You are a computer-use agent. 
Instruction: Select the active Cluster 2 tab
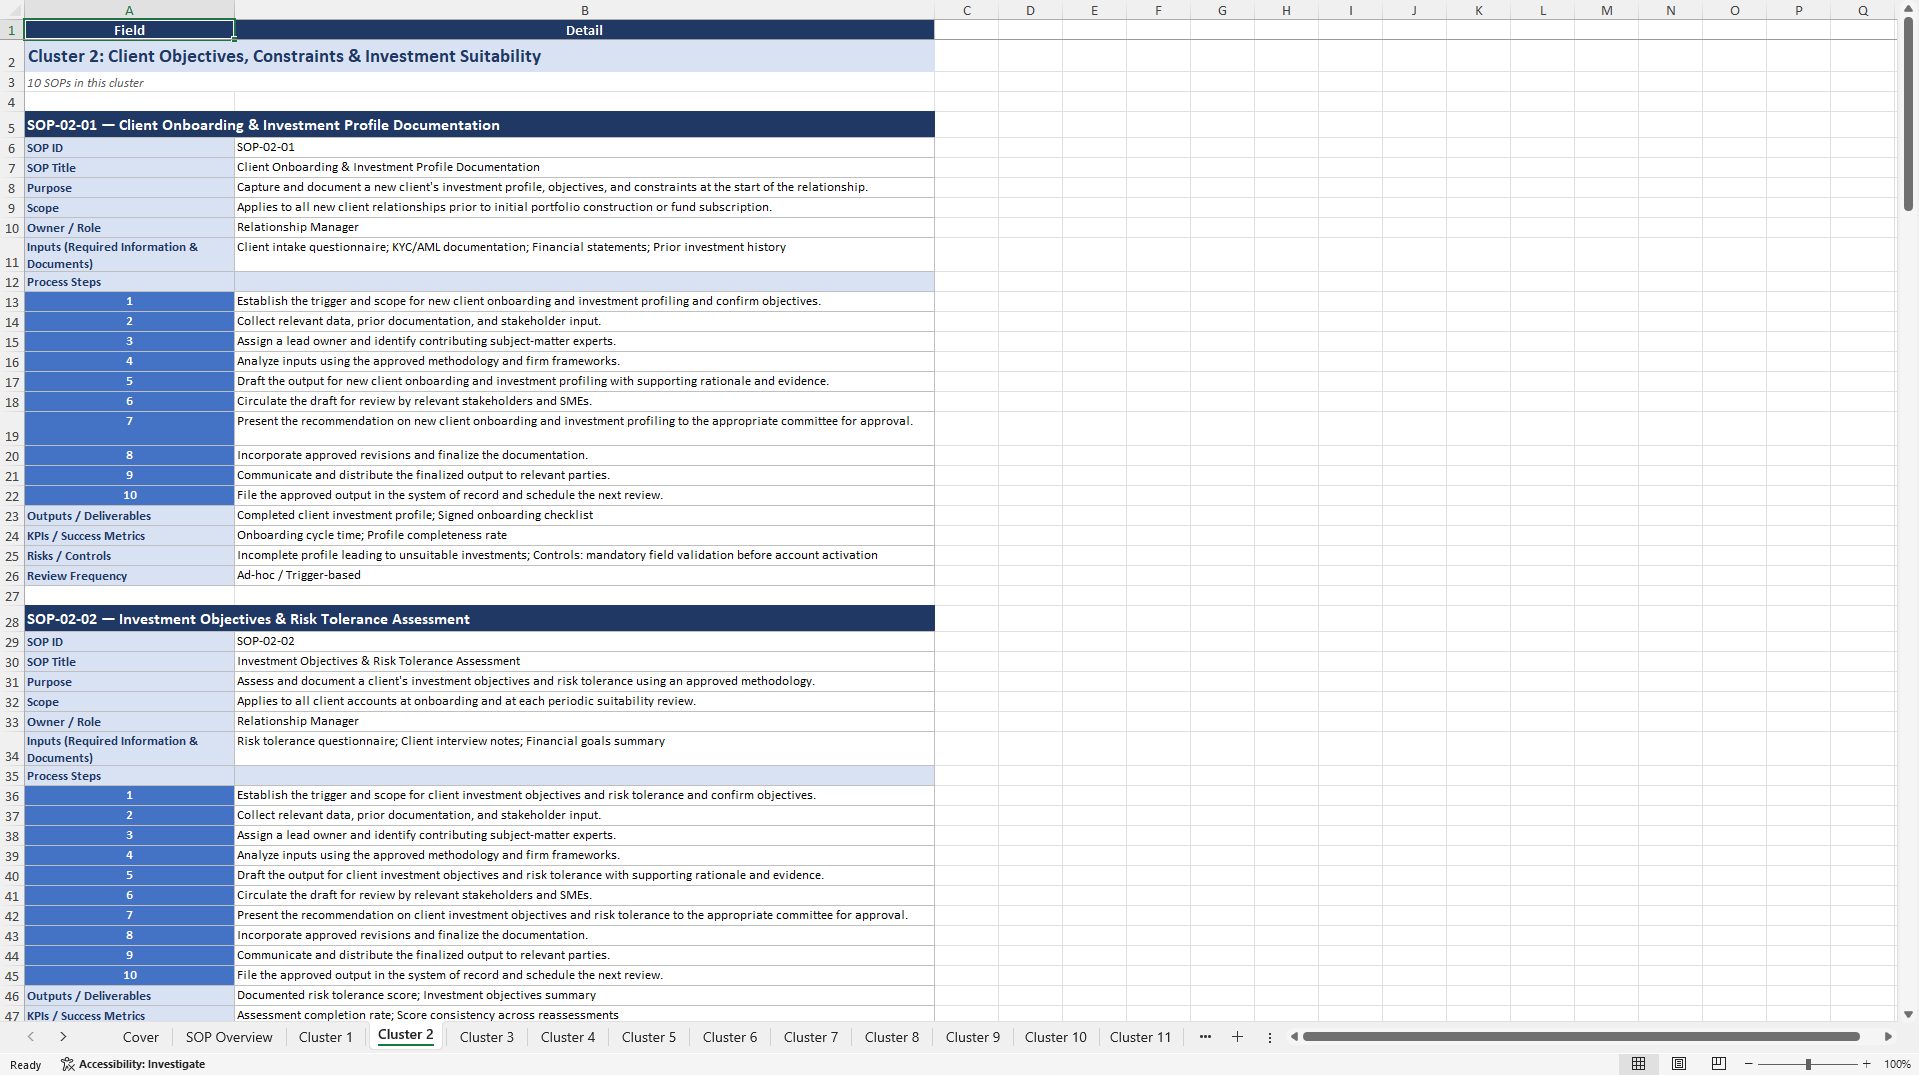pyautogui.click(x=406, y=1036)
